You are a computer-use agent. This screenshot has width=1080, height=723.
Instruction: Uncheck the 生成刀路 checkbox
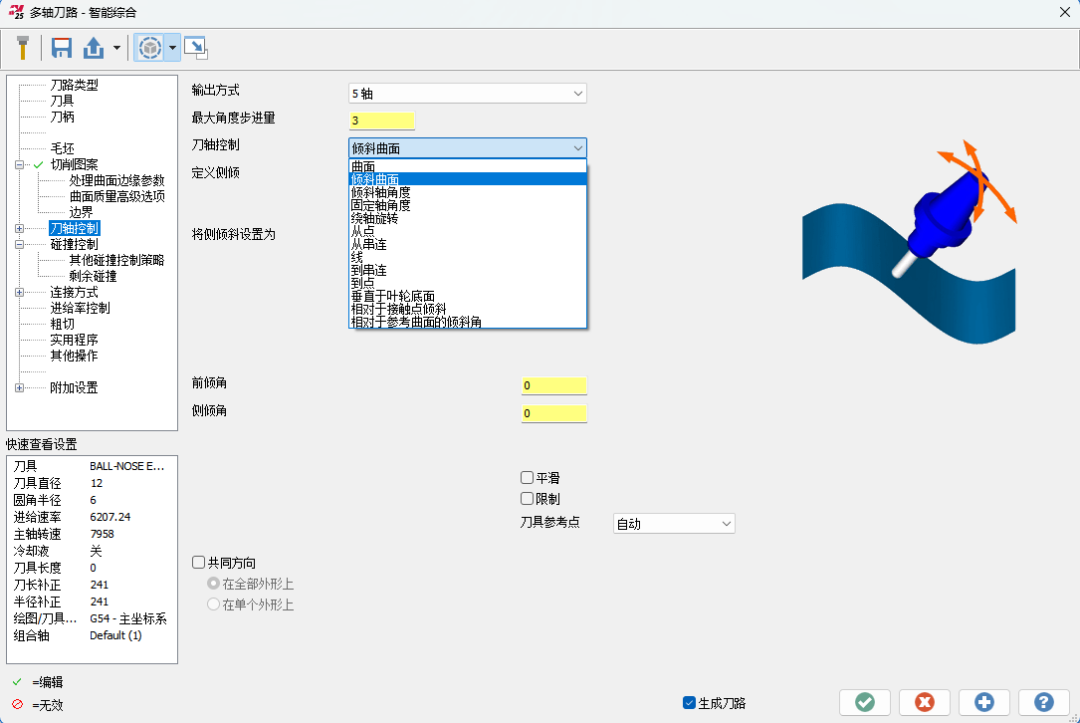tap(689, 702)
